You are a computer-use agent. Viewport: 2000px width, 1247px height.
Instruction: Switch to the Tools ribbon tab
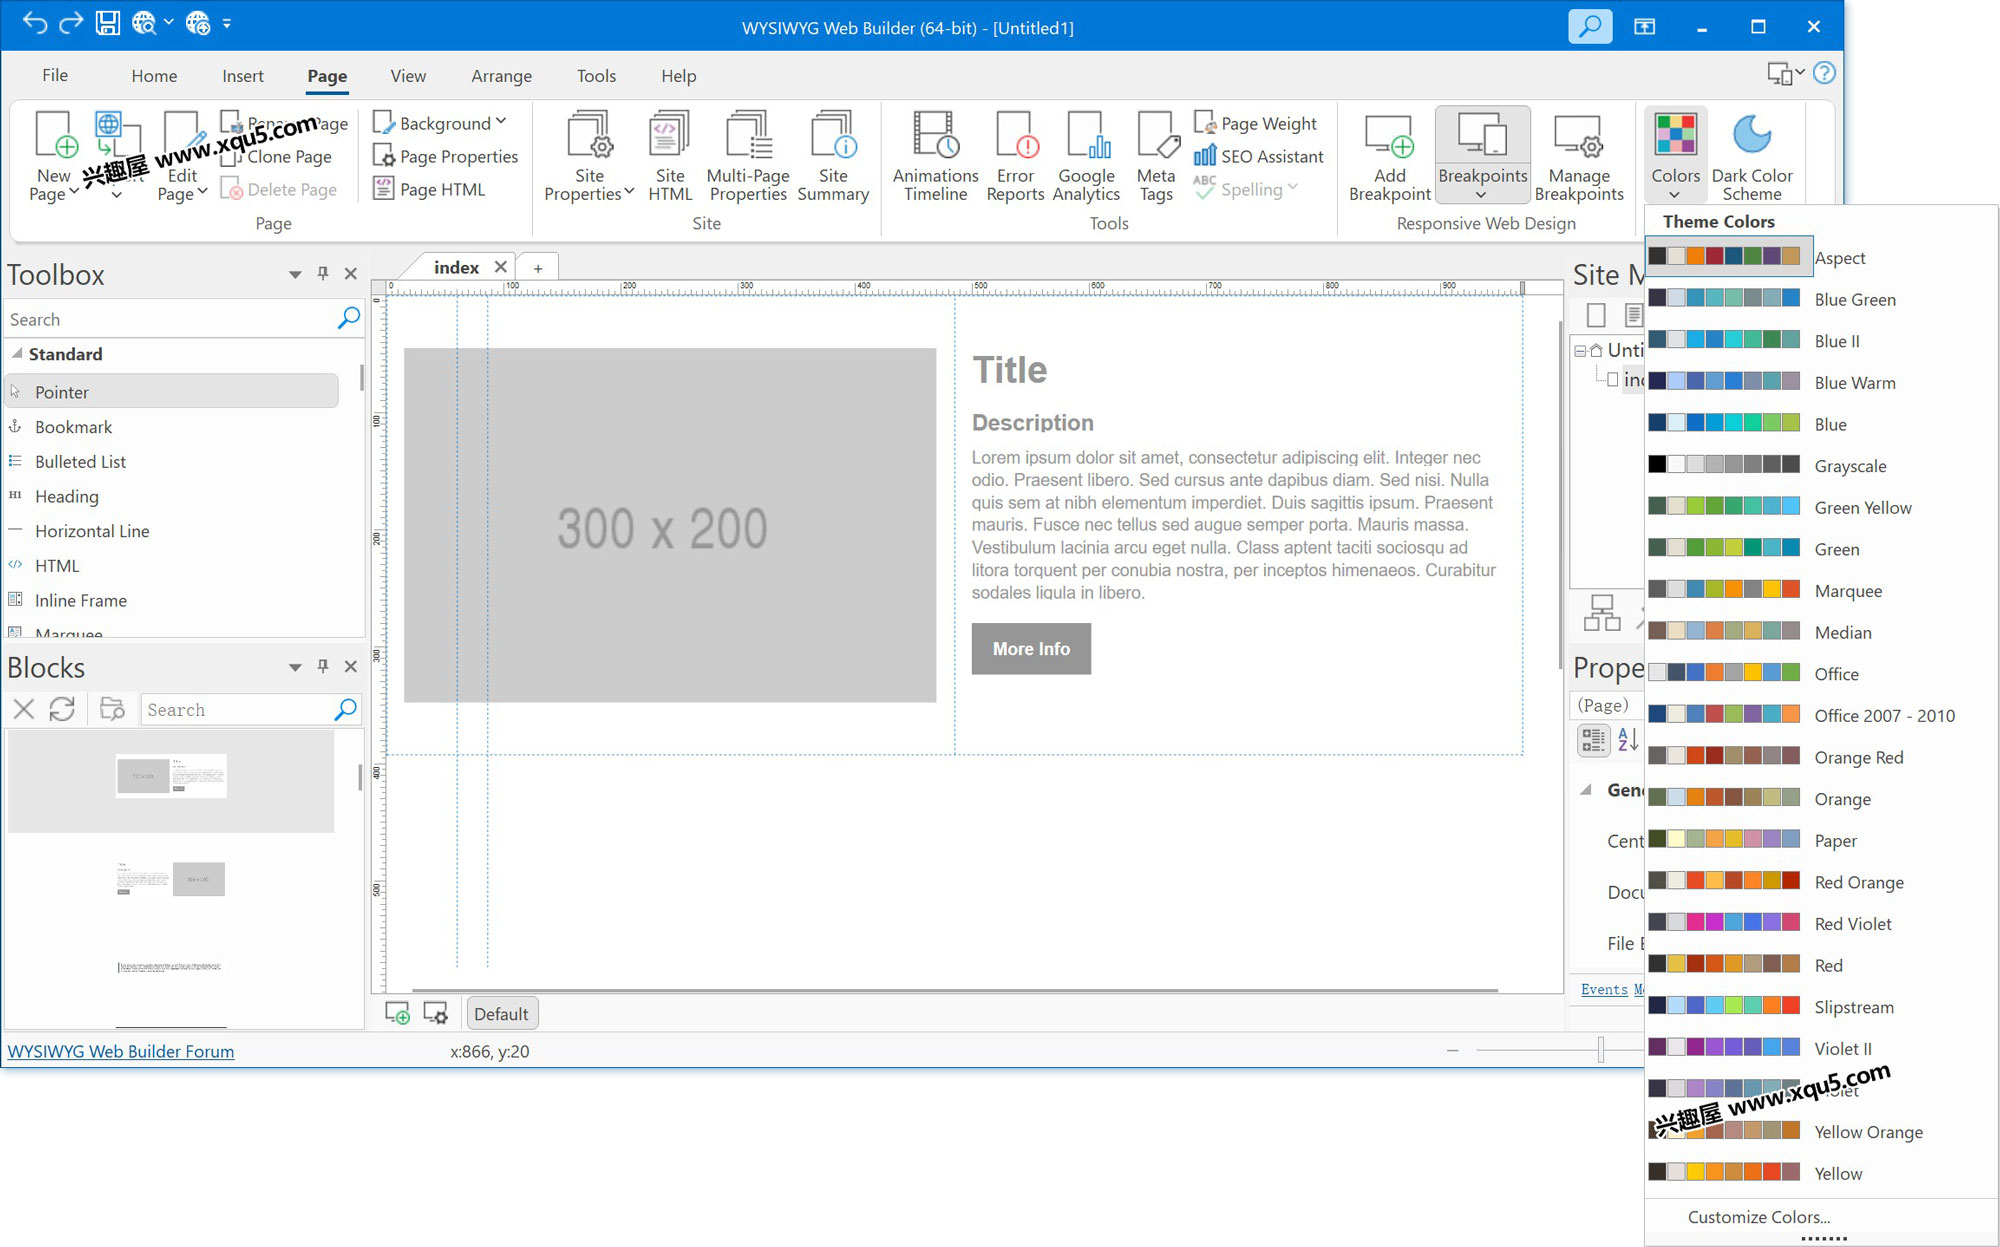(596, 76)
